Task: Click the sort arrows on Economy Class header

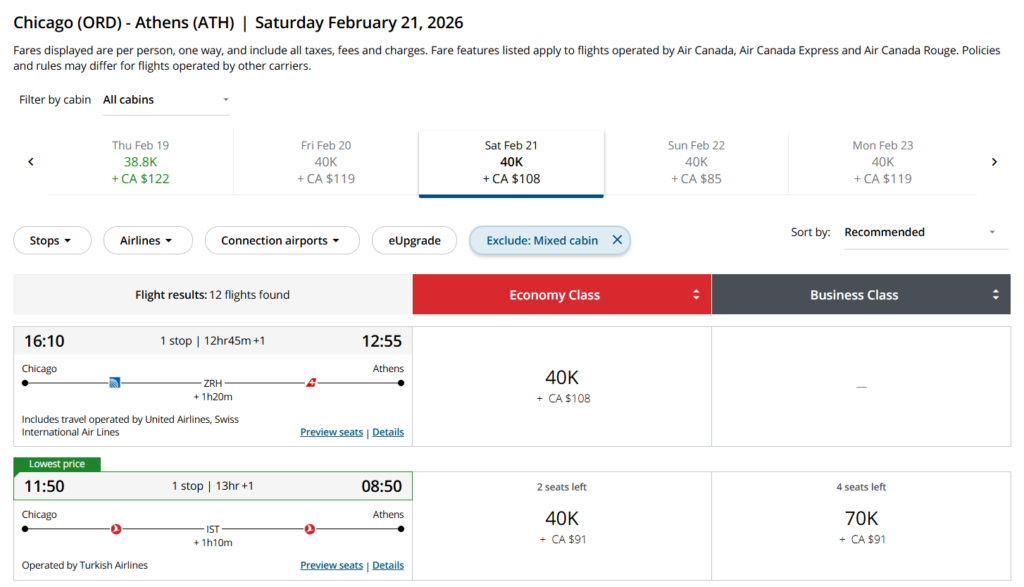Action: pyautogui.click(x=697, y=294)
